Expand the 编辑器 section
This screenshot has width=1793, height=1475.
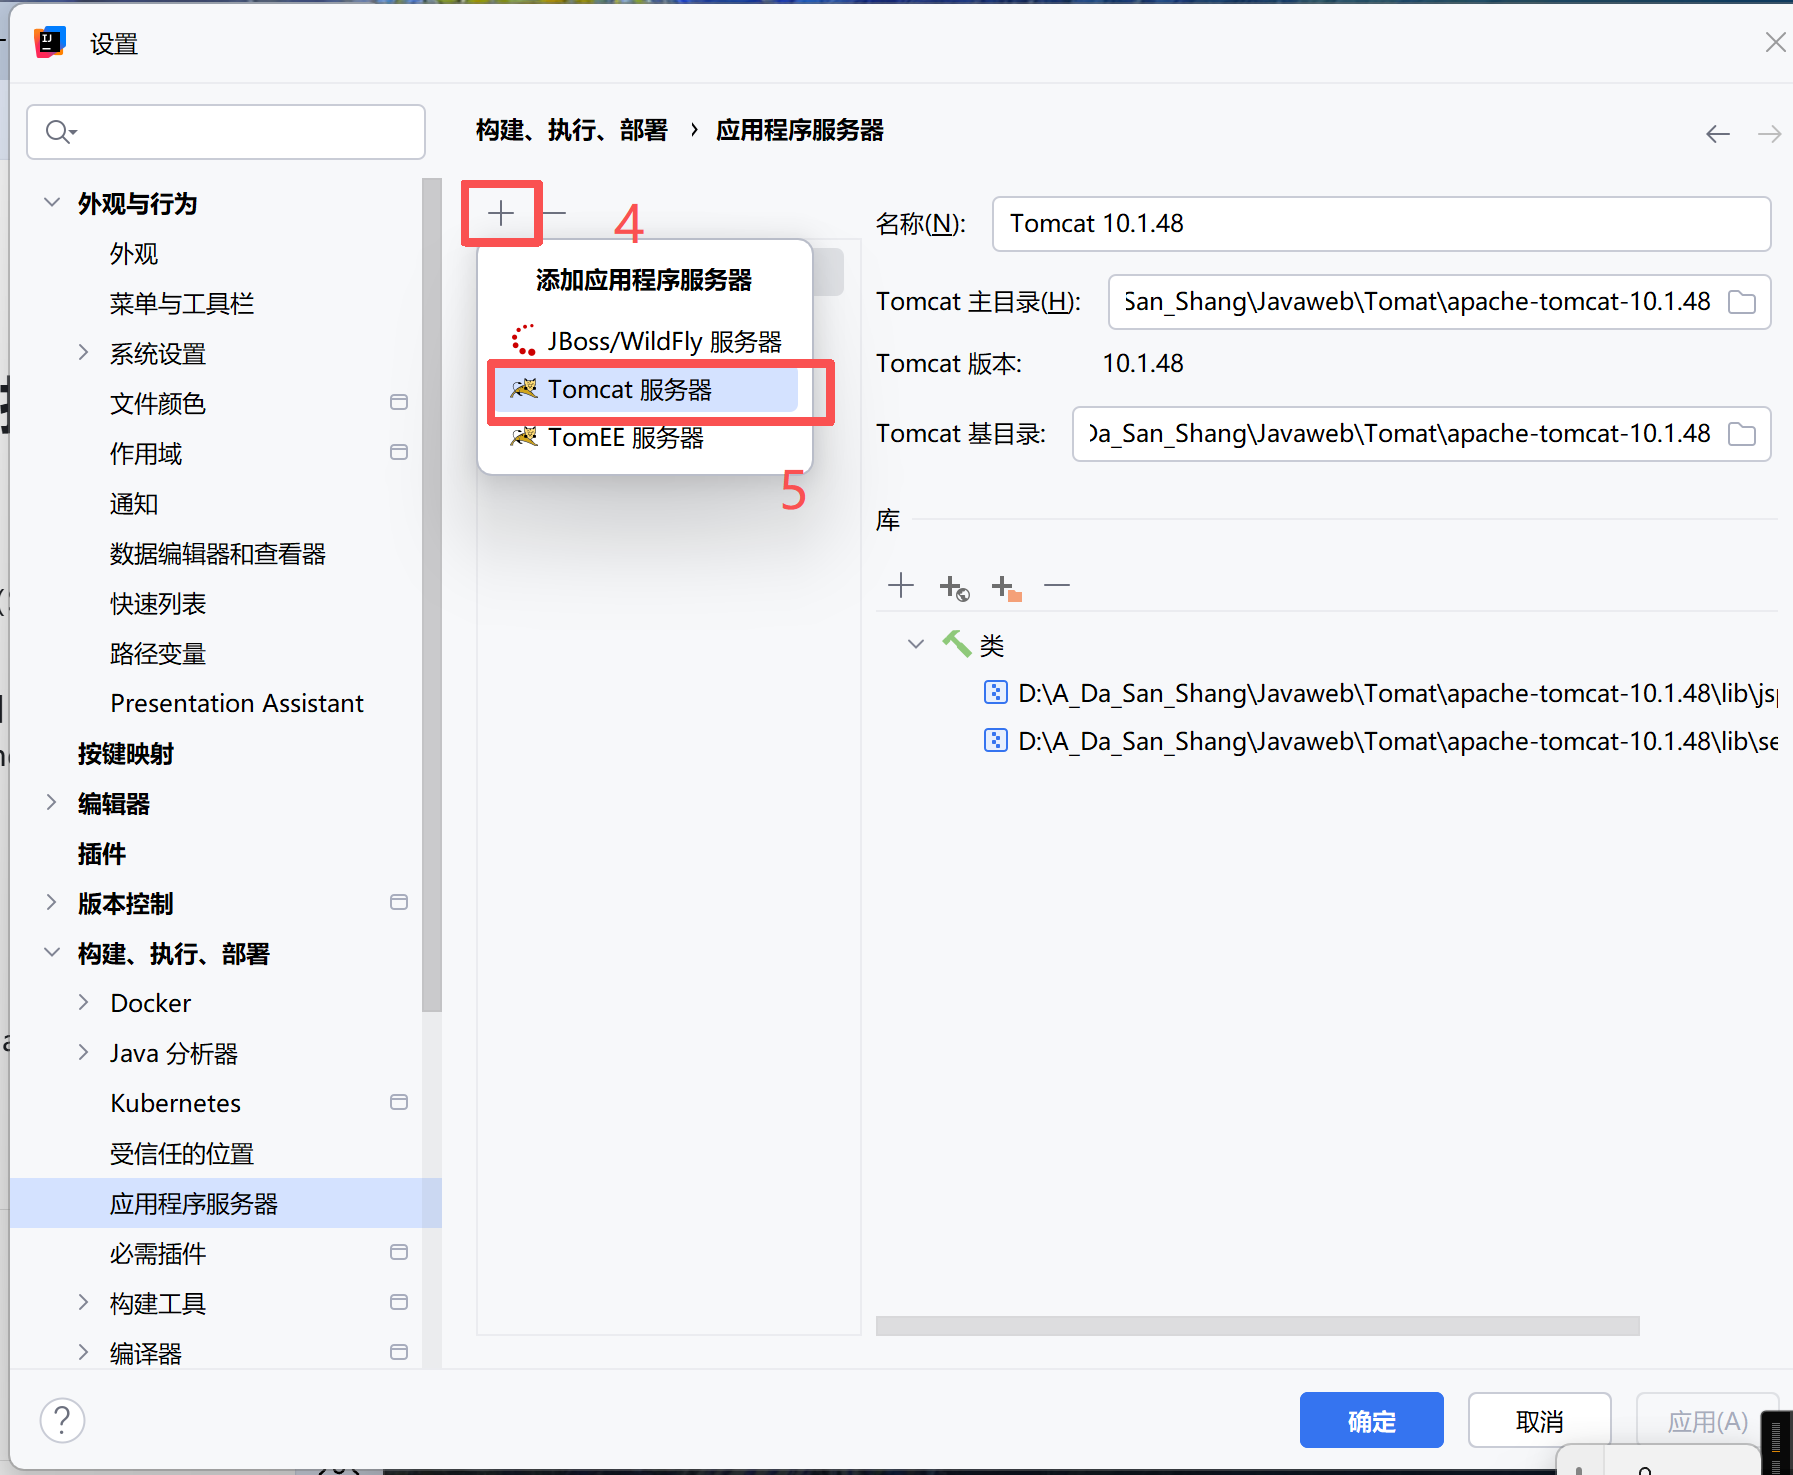click(52, 803)
